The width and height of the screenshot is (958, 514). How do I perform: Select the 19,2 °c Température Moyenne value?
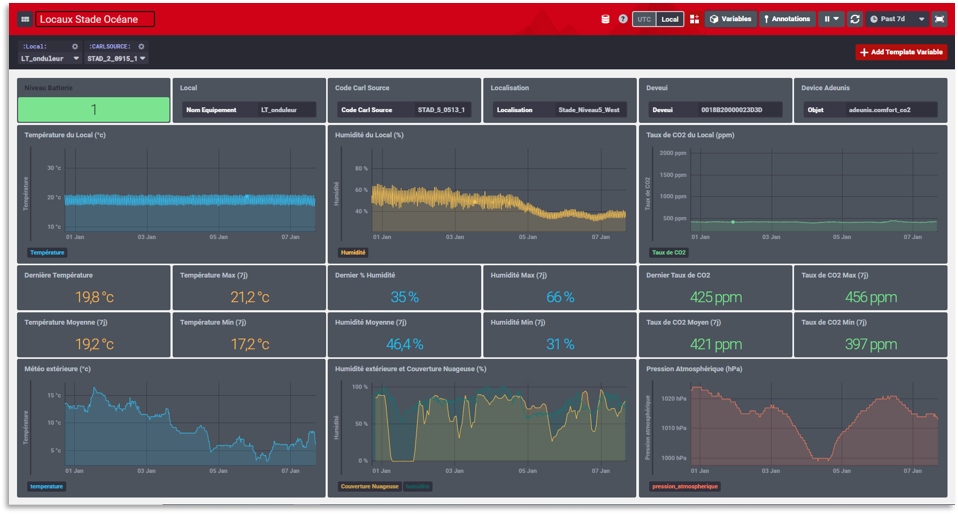pos(94,344)
